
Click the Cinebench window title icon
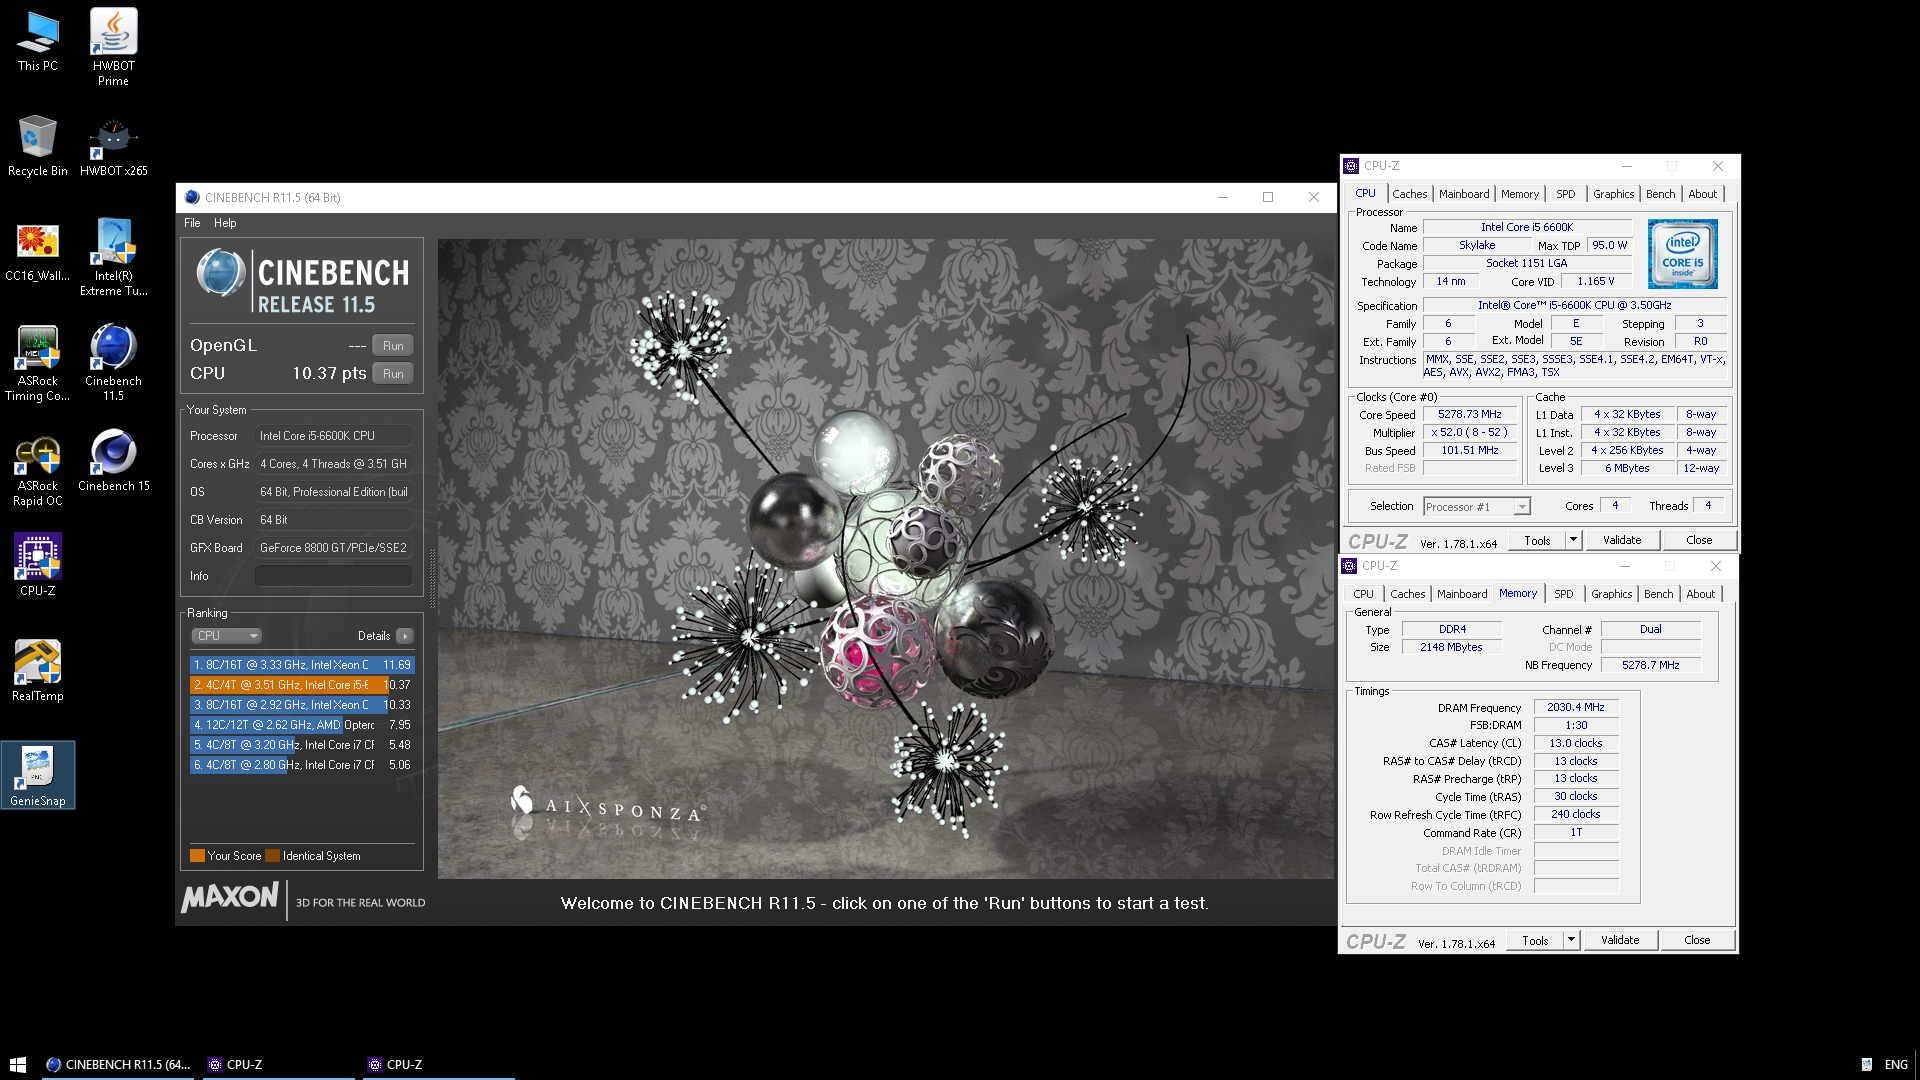click(192, 197)
